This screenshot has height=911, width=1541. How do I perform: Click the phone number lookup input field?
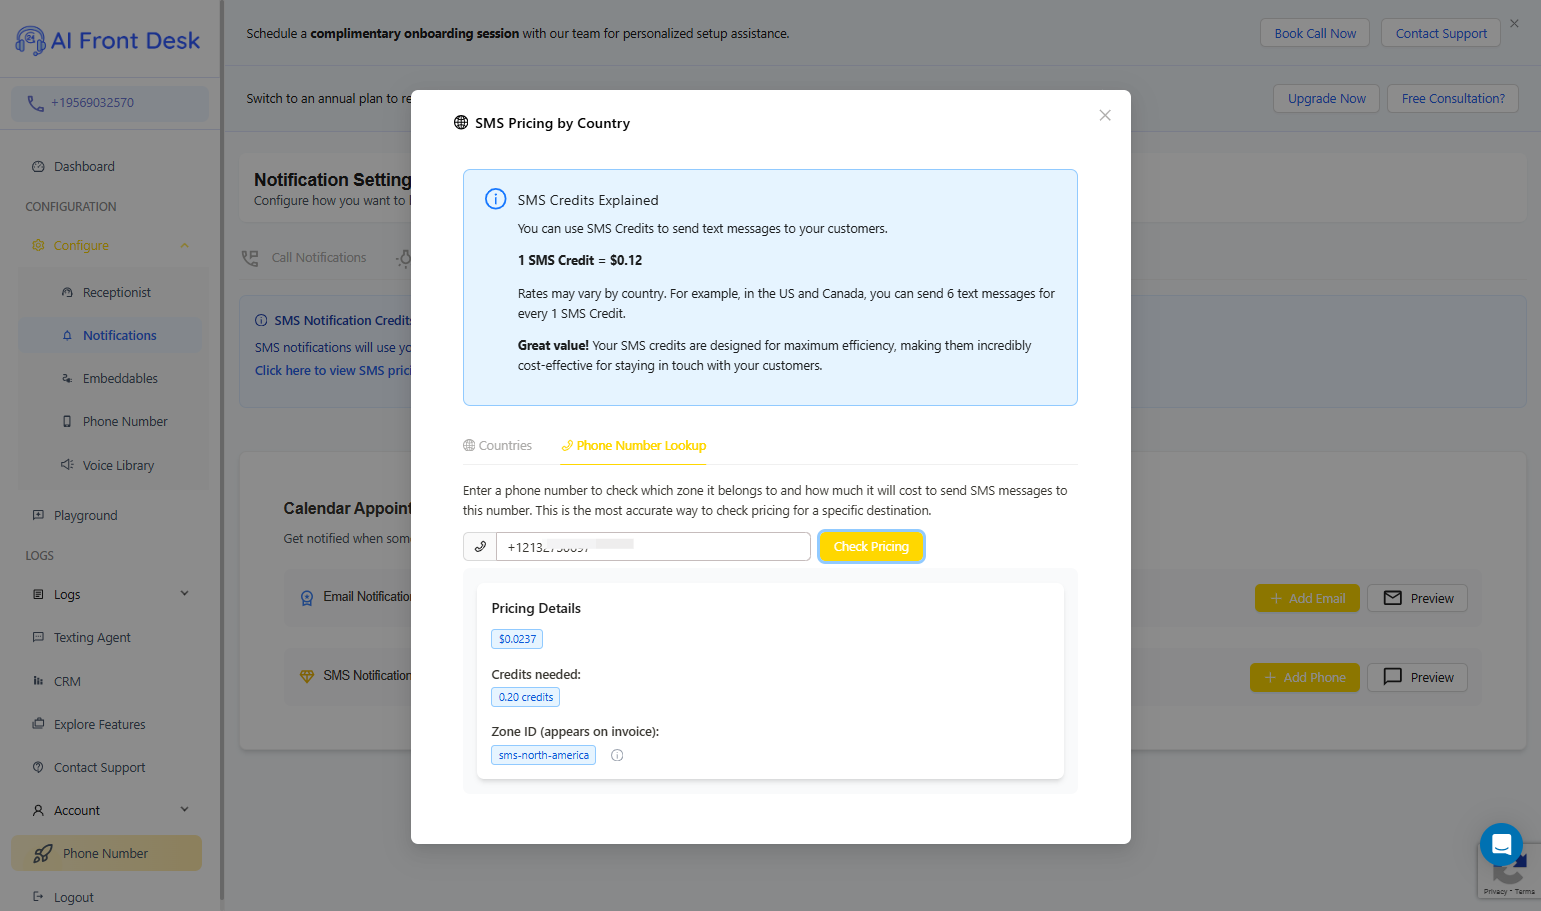point(653,546)
